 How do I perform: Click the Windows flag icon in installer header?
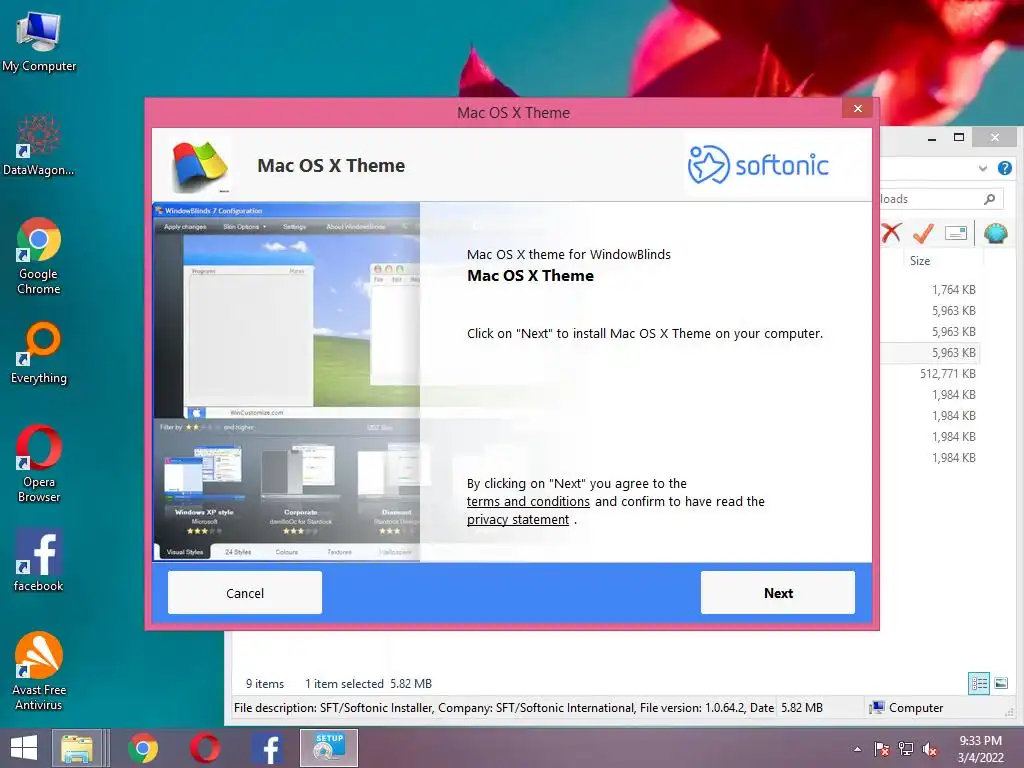point(200,166)
